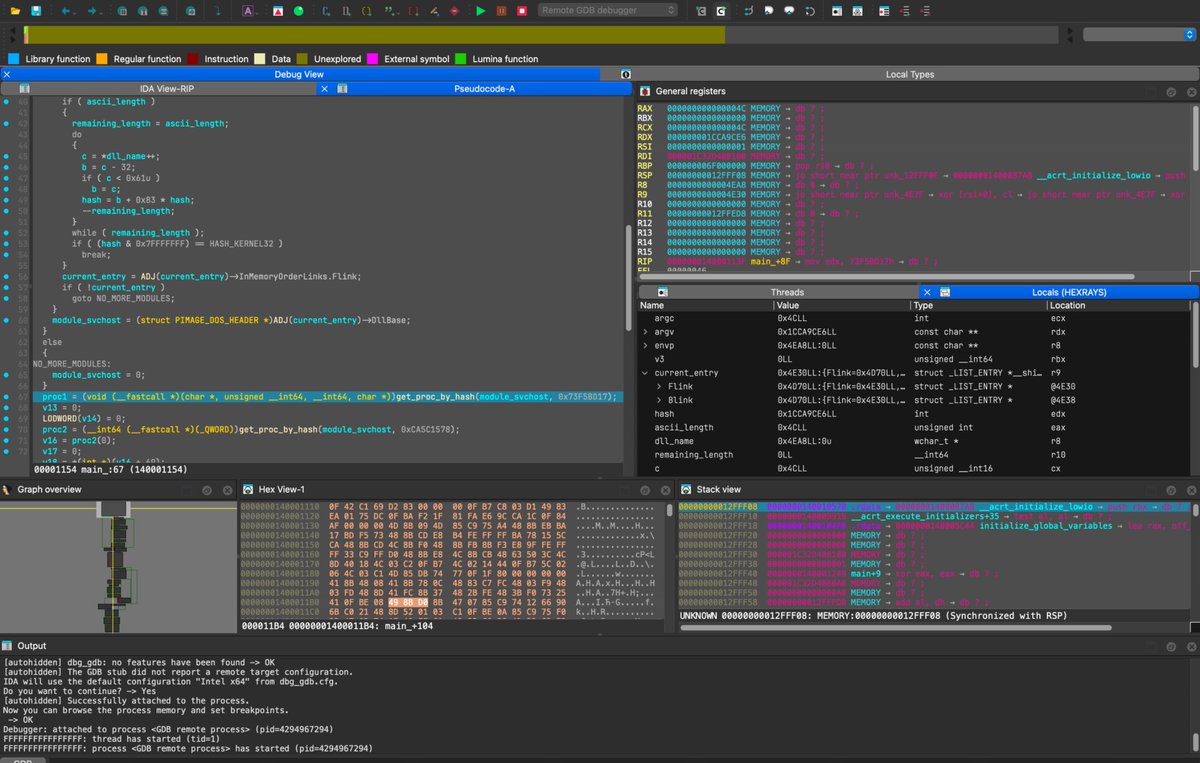Screen dimensions: 1200x763
Task: Click the External symbol magenta swatch
Action: click(374, 59)
